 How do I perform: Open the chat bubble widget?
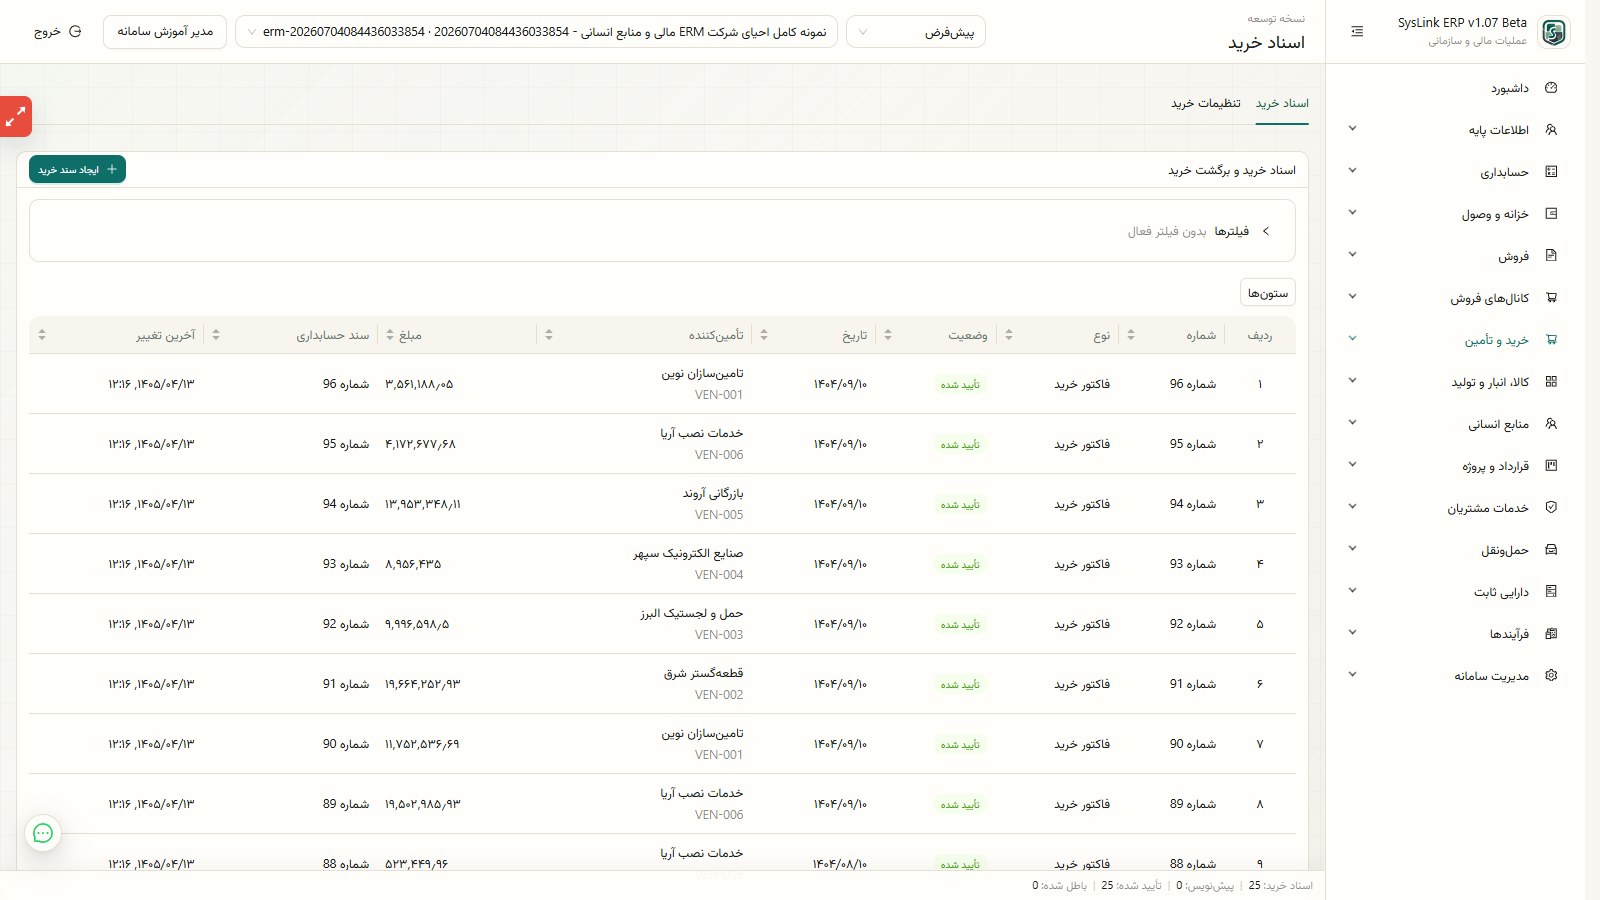43,833
